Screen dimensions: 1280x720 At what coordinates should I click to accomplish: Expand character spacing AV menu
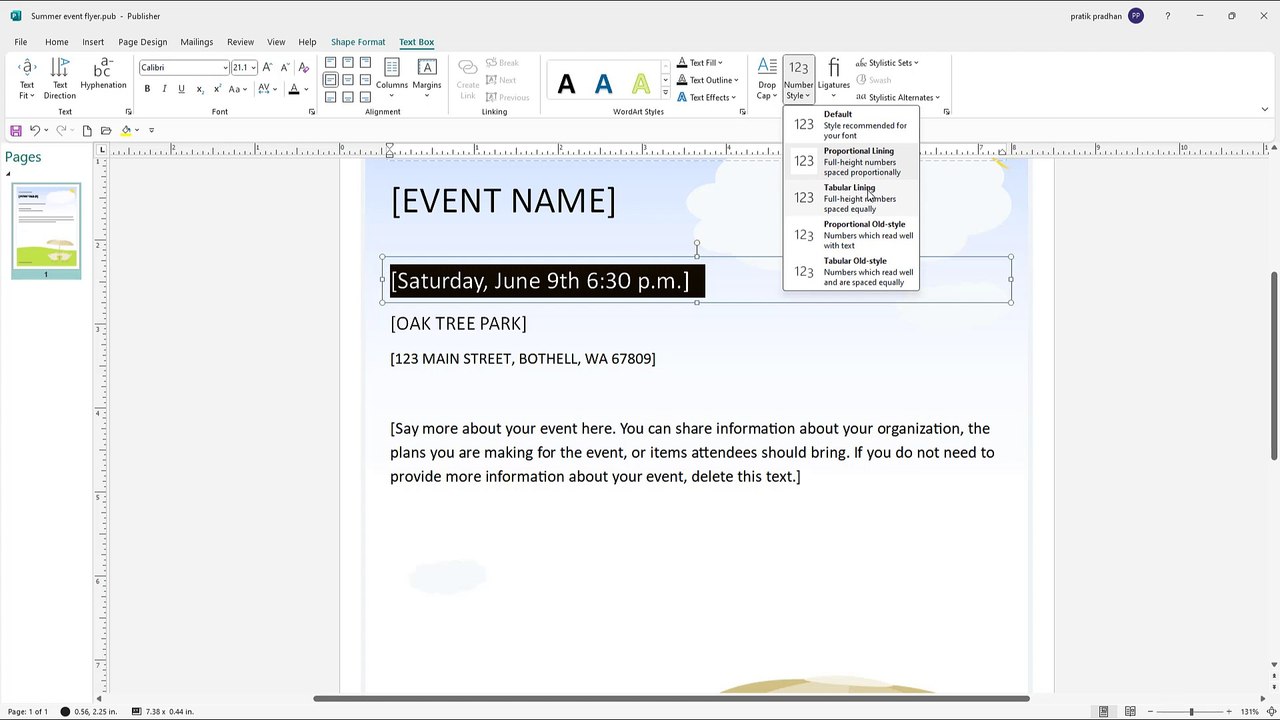click(x=268, y=89)
